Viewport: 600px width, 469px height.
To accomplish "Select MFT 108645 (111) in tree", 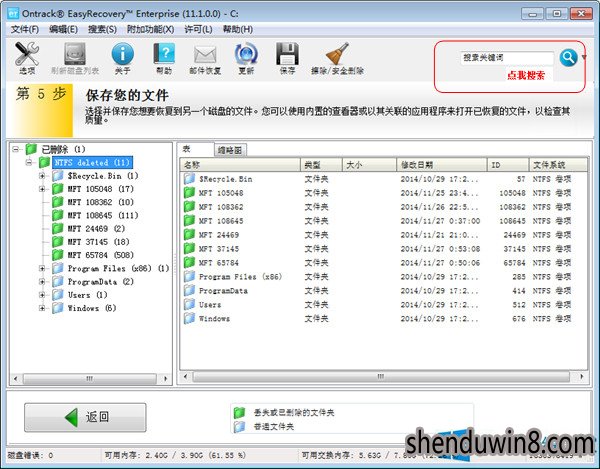I will (103, 215).
